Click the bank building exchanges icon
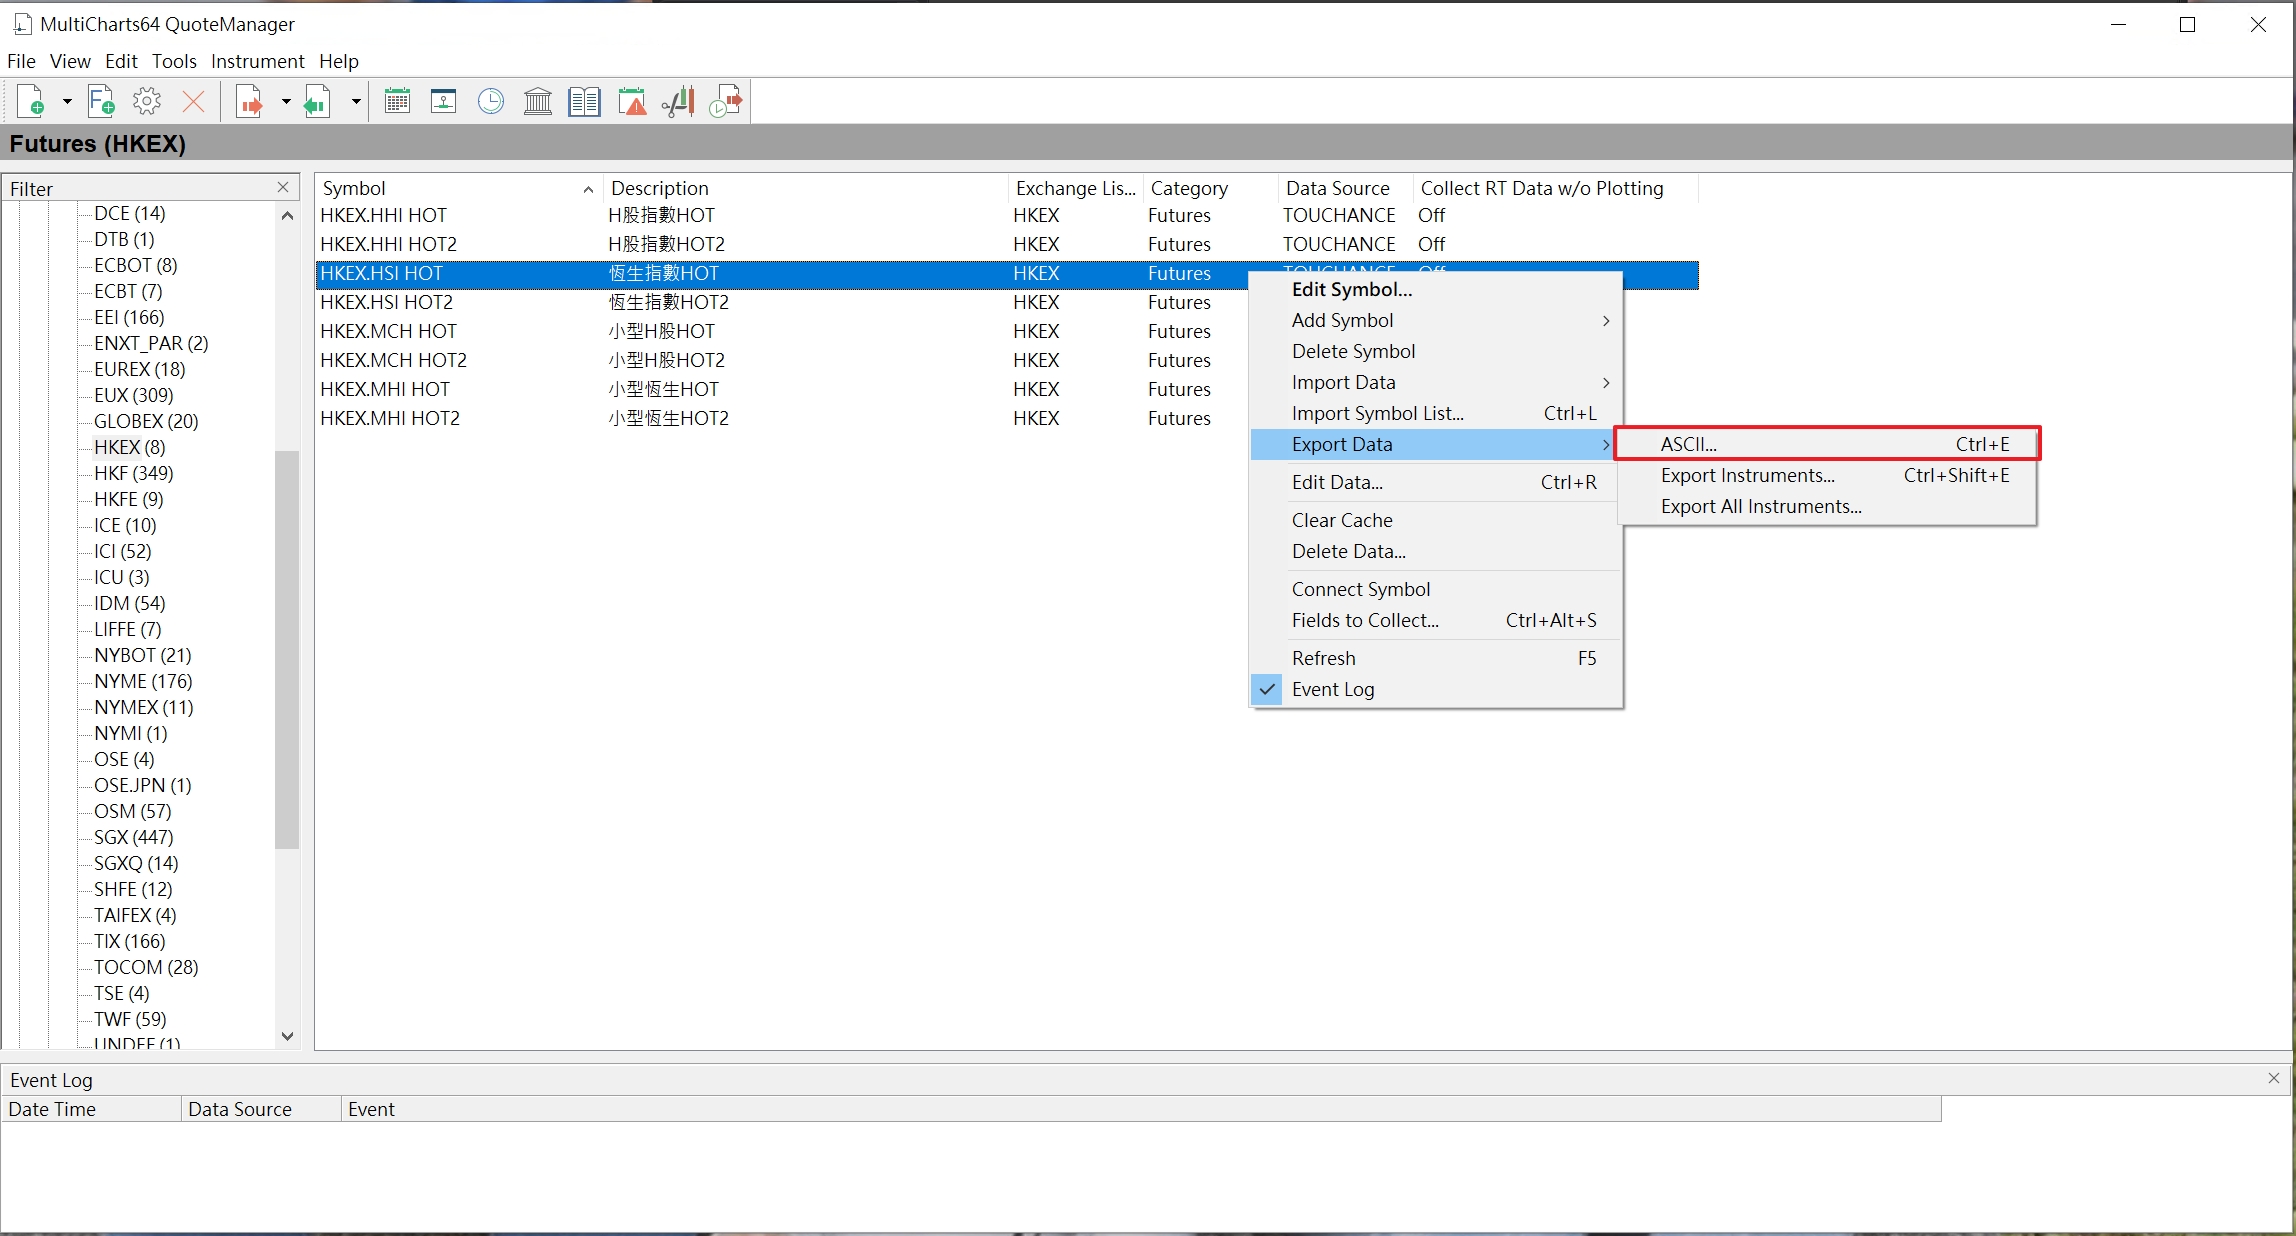Screen dimensions: 2296x1236 538,101
